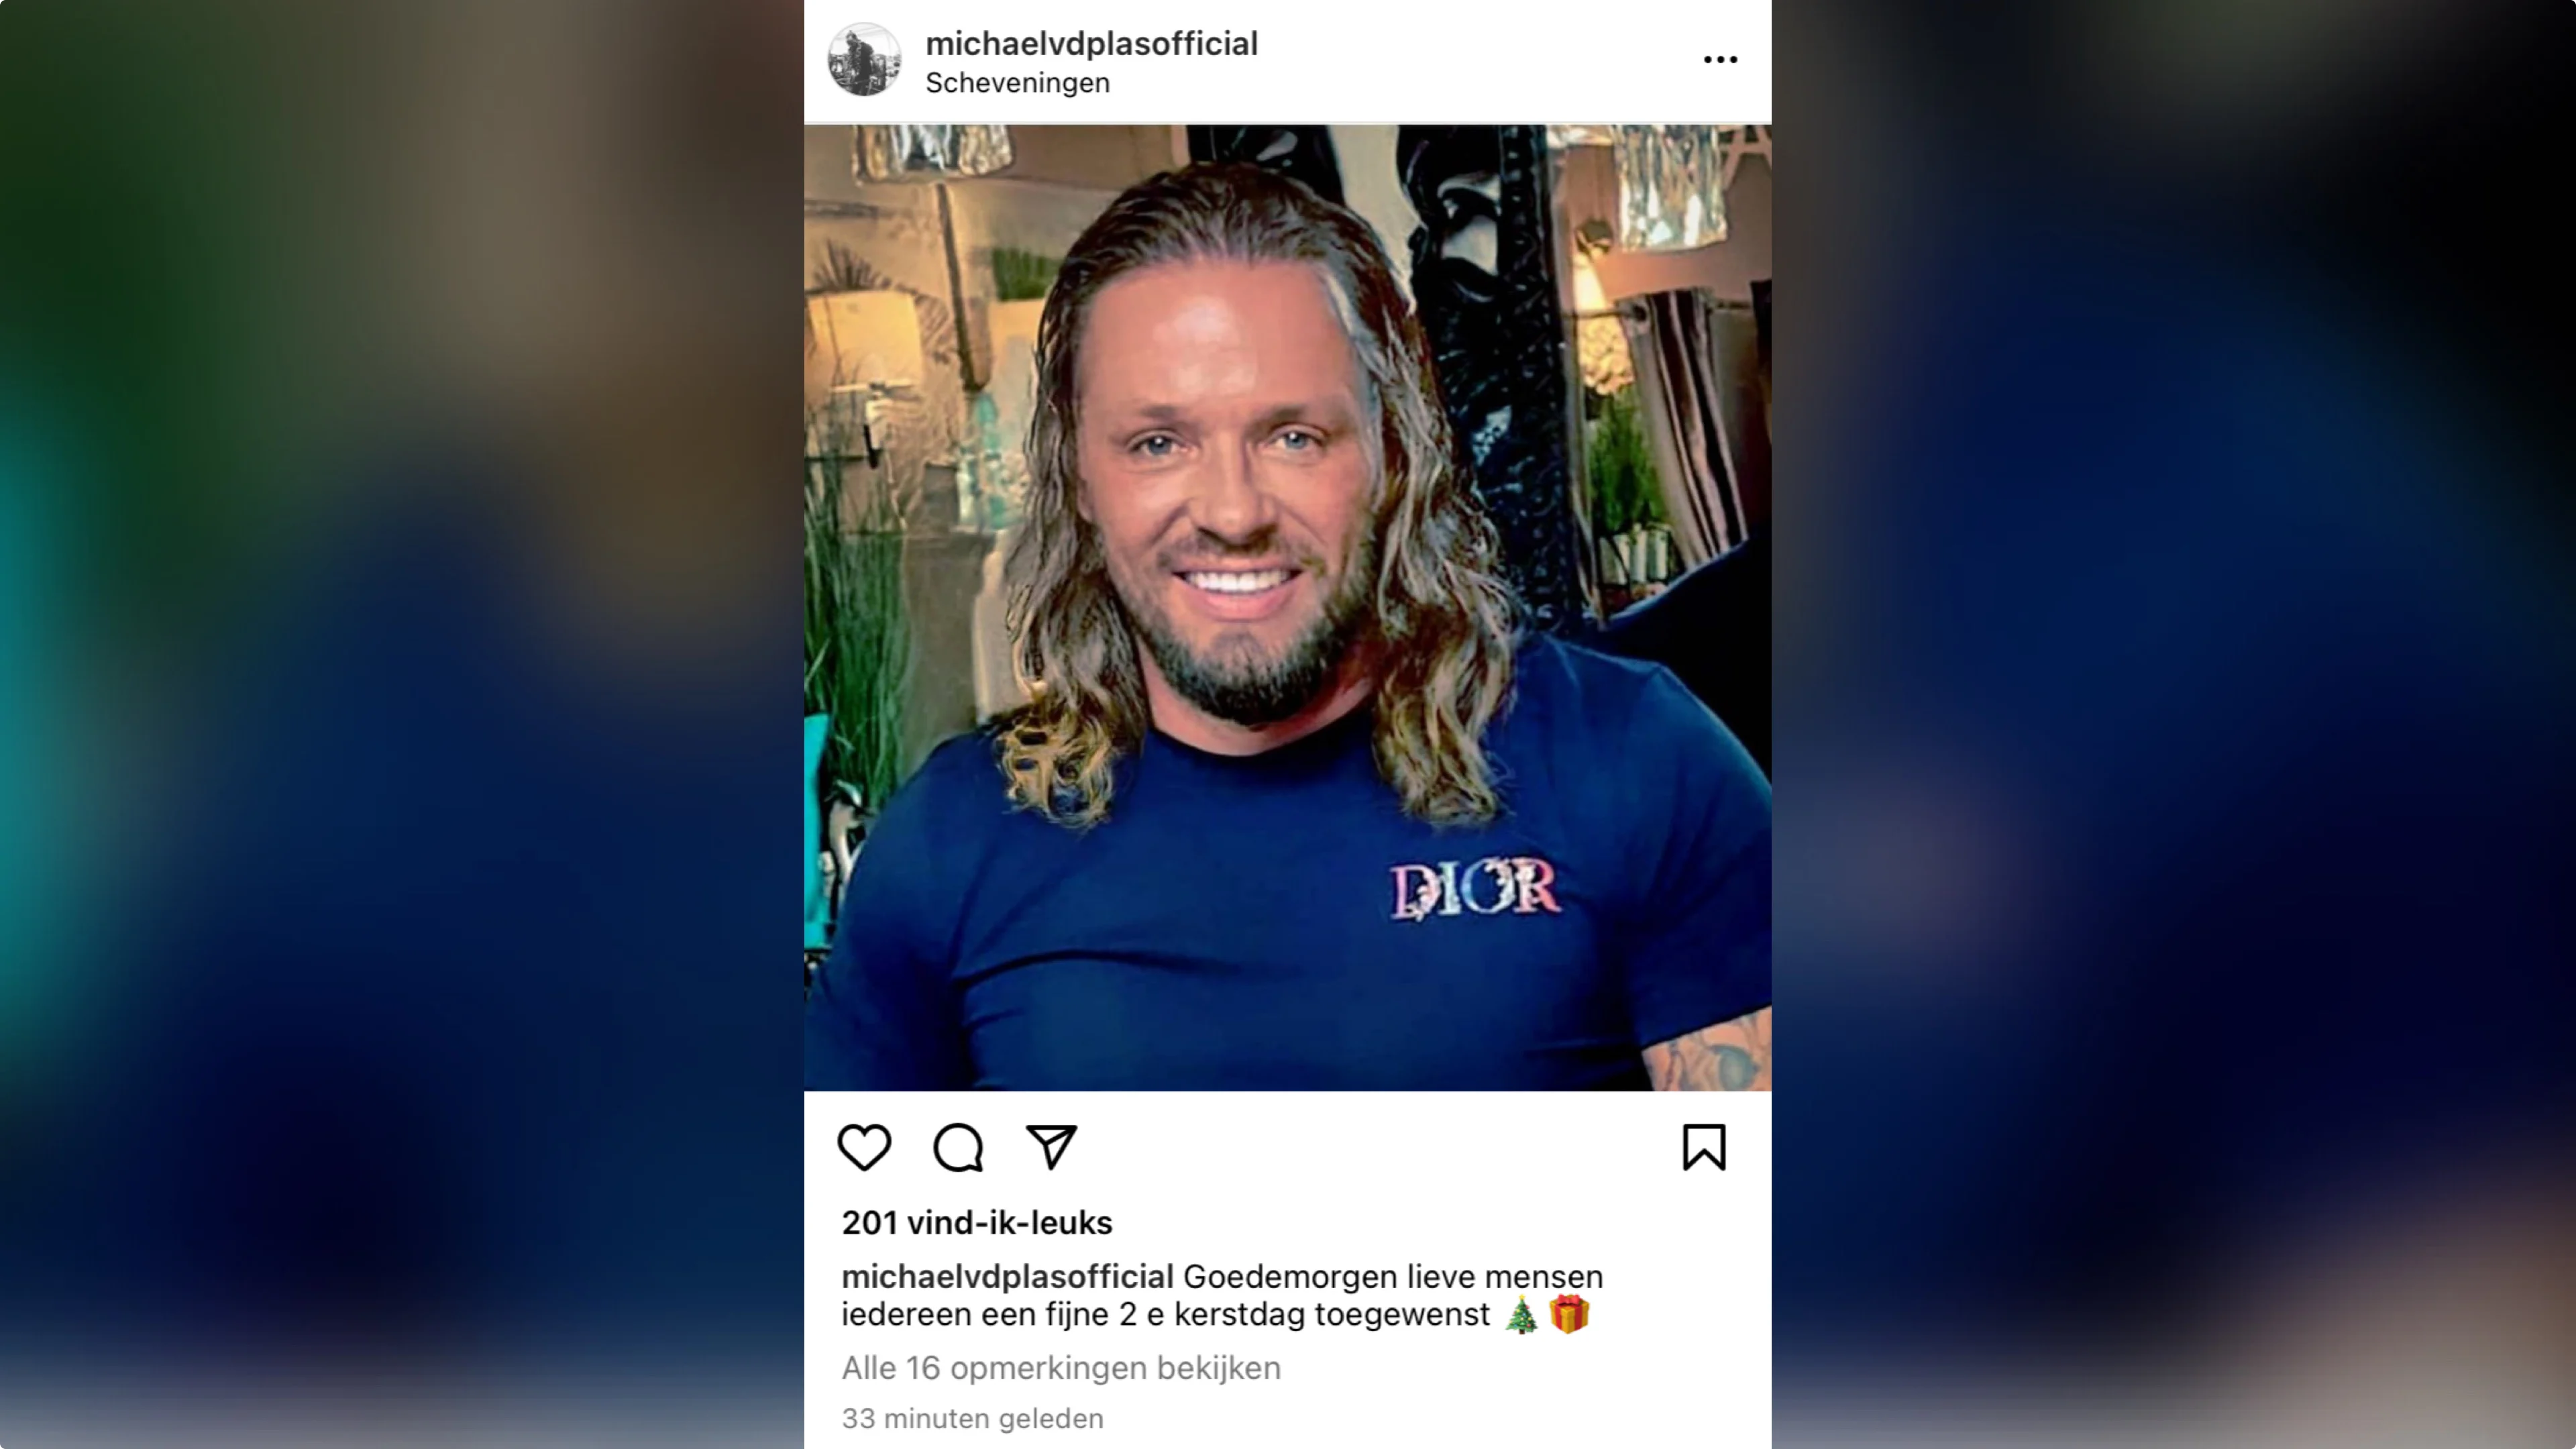This screenshot has height=1449, width=2576.
Task: Open the 33 minuten geleden timestamp
Action: coord(972,1418)
